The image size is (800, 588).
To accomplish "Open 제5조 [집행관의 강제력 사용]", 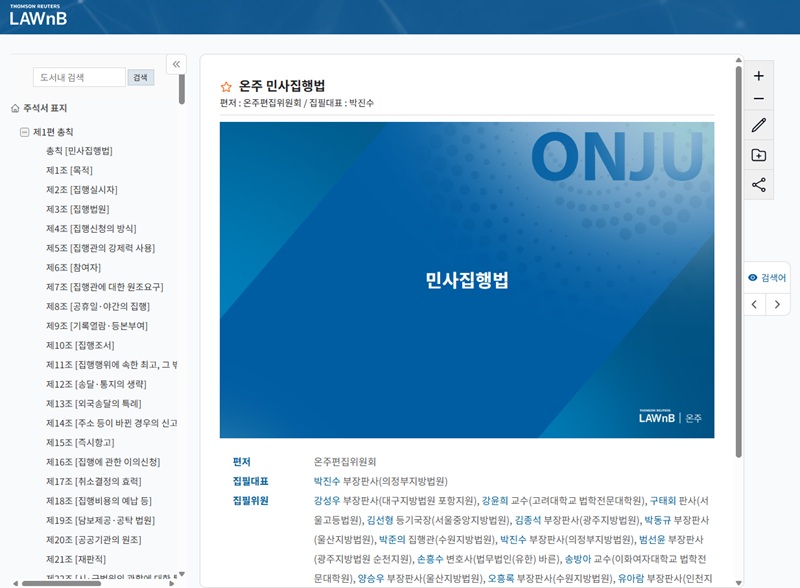I will coord(101,248).
